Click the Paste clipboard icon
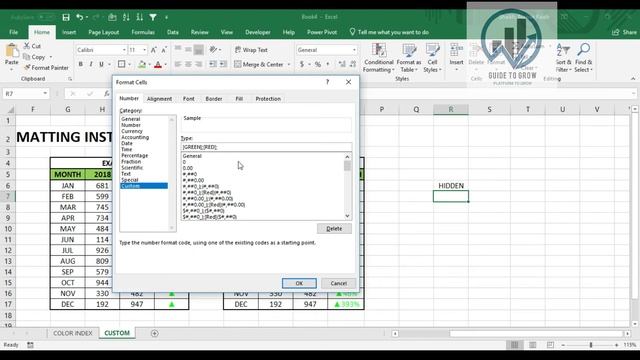640x360 pixels. point(12,51)
